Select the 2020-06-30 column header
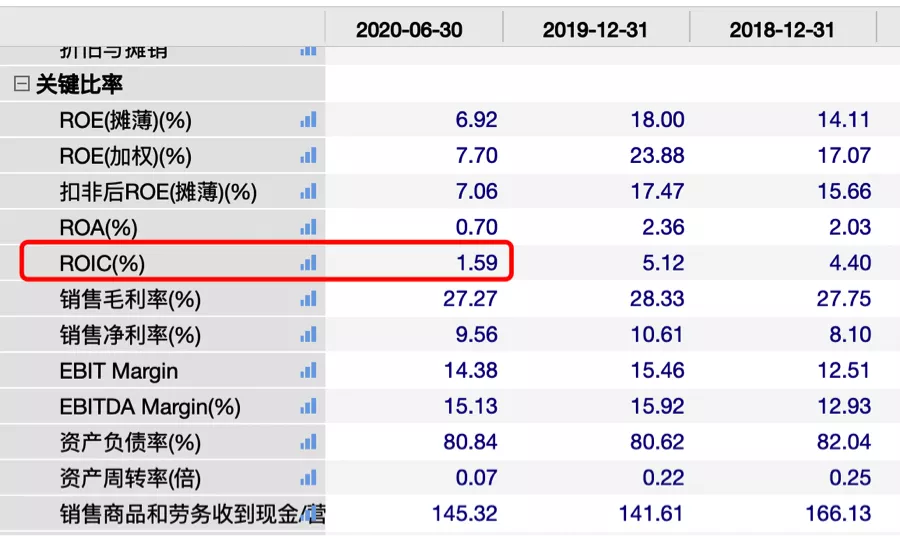900x536 pixels. 409,30
